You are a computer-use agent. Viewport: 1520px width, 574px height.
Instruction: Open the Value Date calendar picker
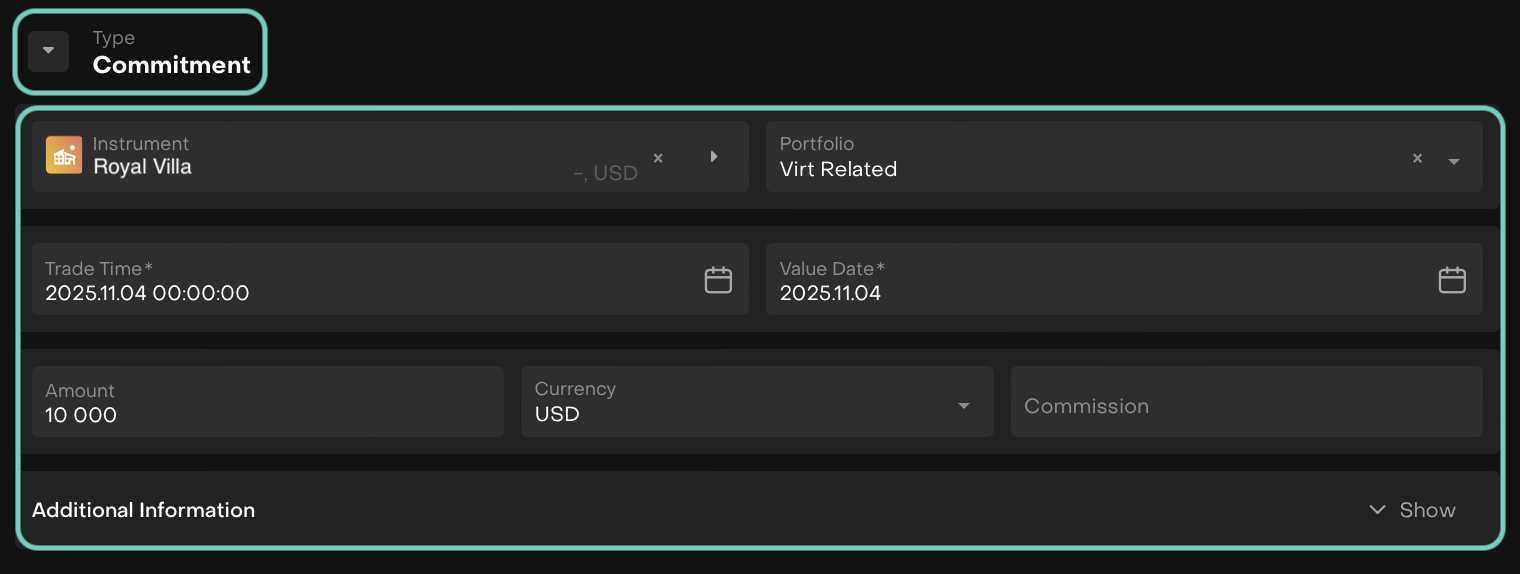pyautogui.click(x=1452, y=280)
